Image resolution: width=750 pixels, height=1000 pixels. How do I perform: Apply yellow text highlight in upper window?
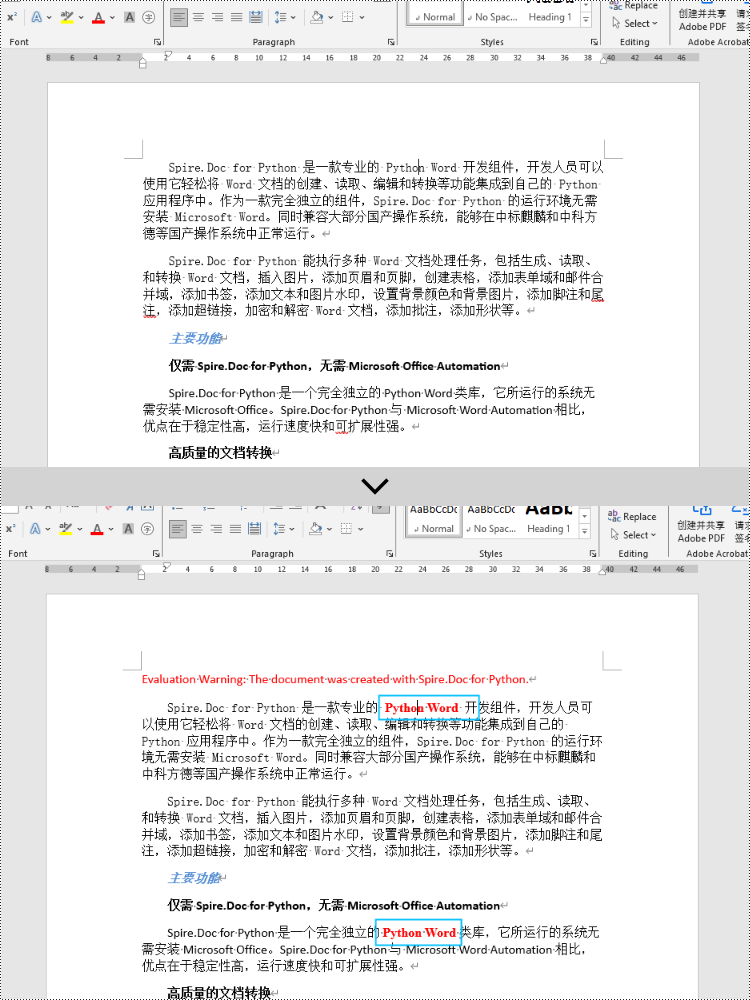point(67,18)
